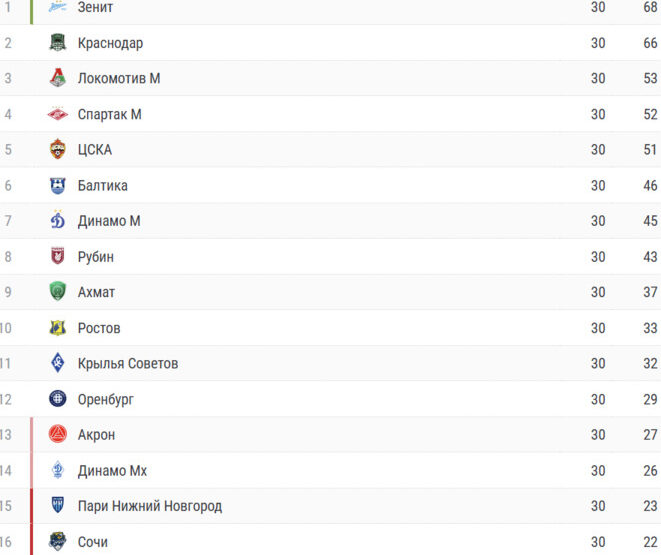Open the Крылья Советов team link
The width and height of the screenshot is (661, 555).
128,363
